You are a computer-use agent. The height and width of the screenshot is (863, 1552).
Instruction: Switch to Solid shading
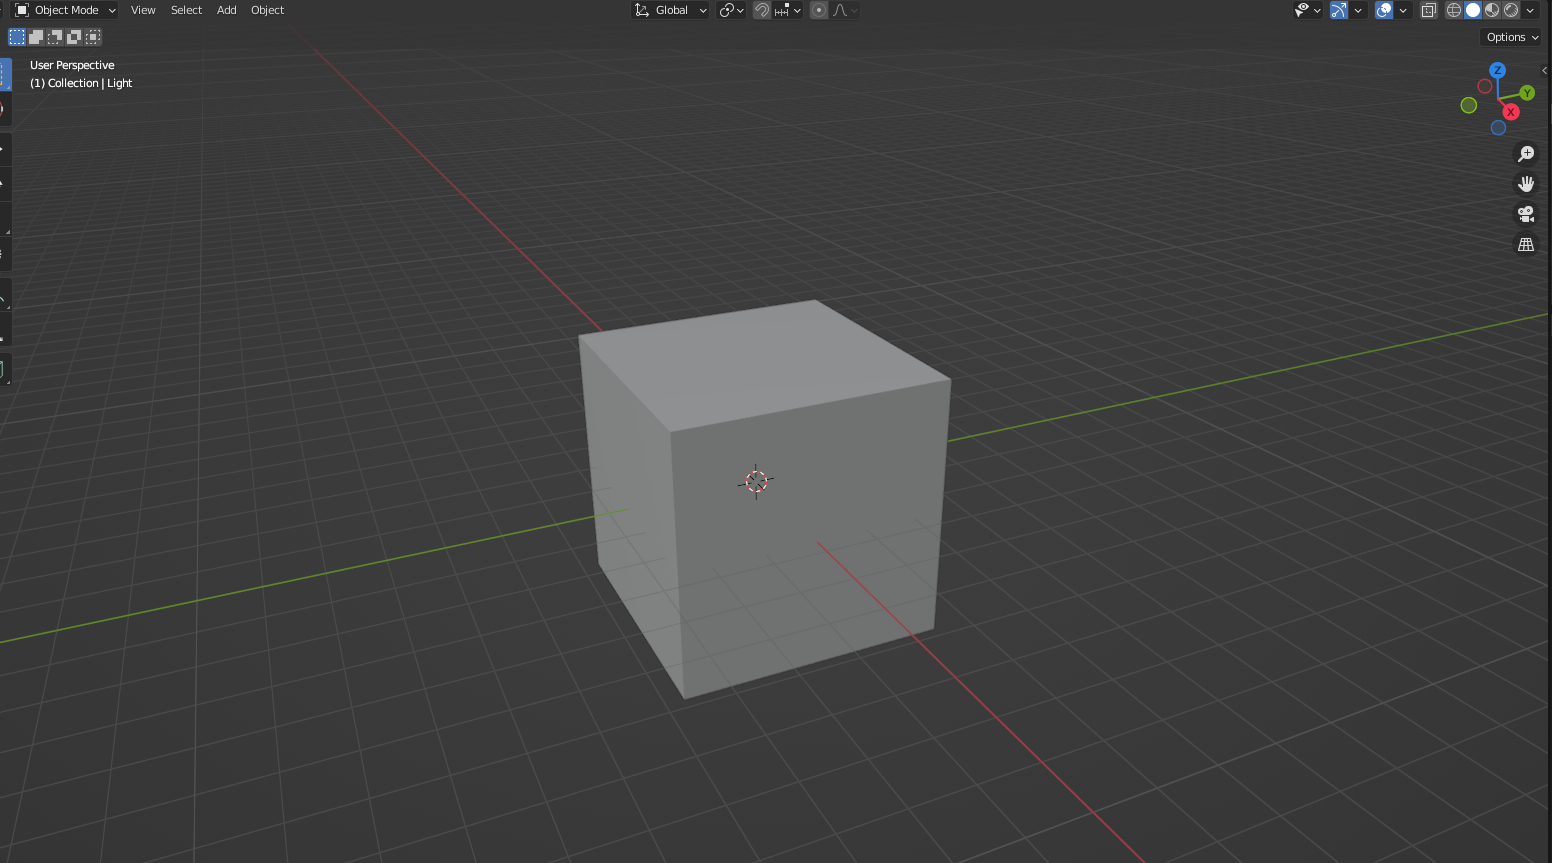coord(1473,10)
